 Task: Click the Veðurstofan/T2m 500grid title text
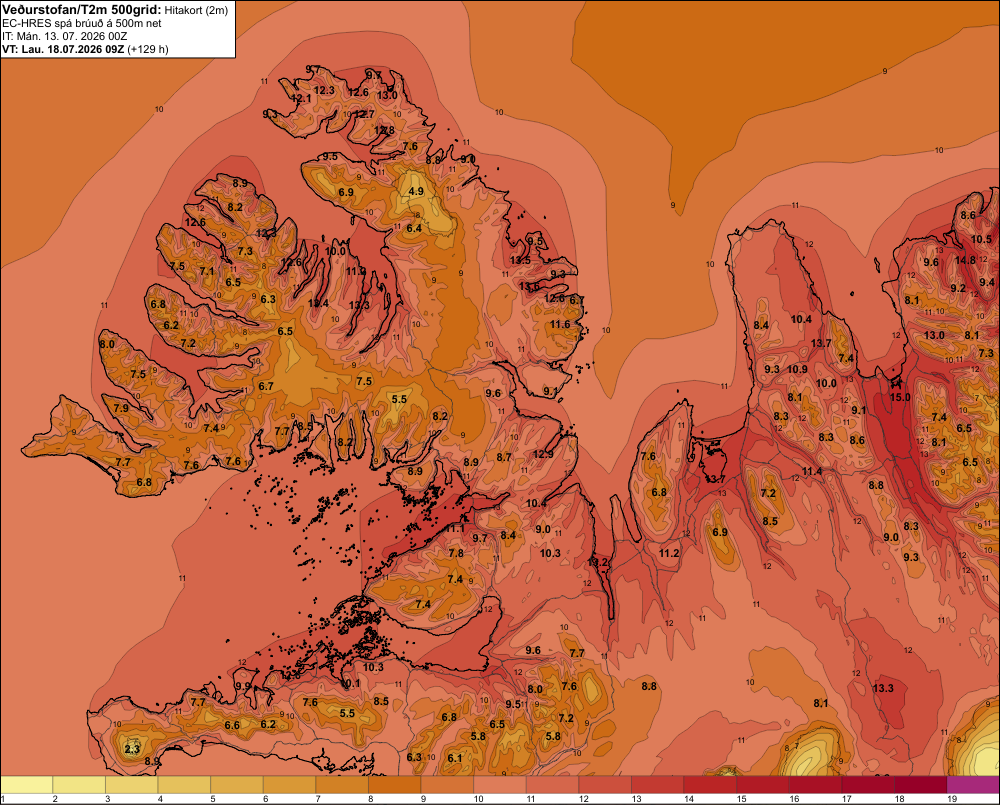click(82, 10)
